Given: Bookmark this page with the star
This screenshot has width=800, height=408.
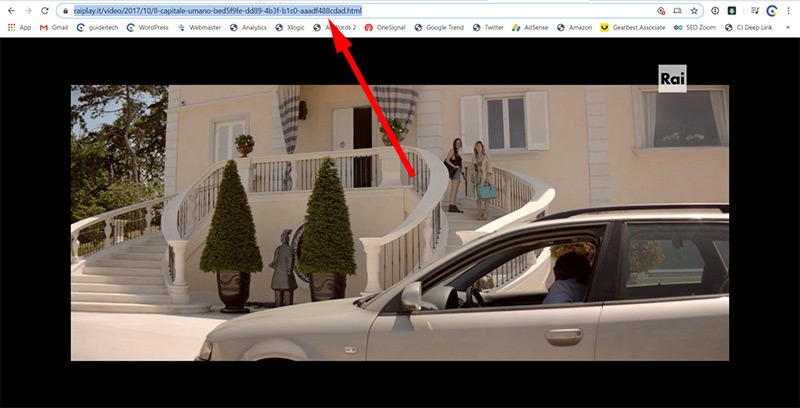Looking at the screenshot, I should (x=694, y=10).
